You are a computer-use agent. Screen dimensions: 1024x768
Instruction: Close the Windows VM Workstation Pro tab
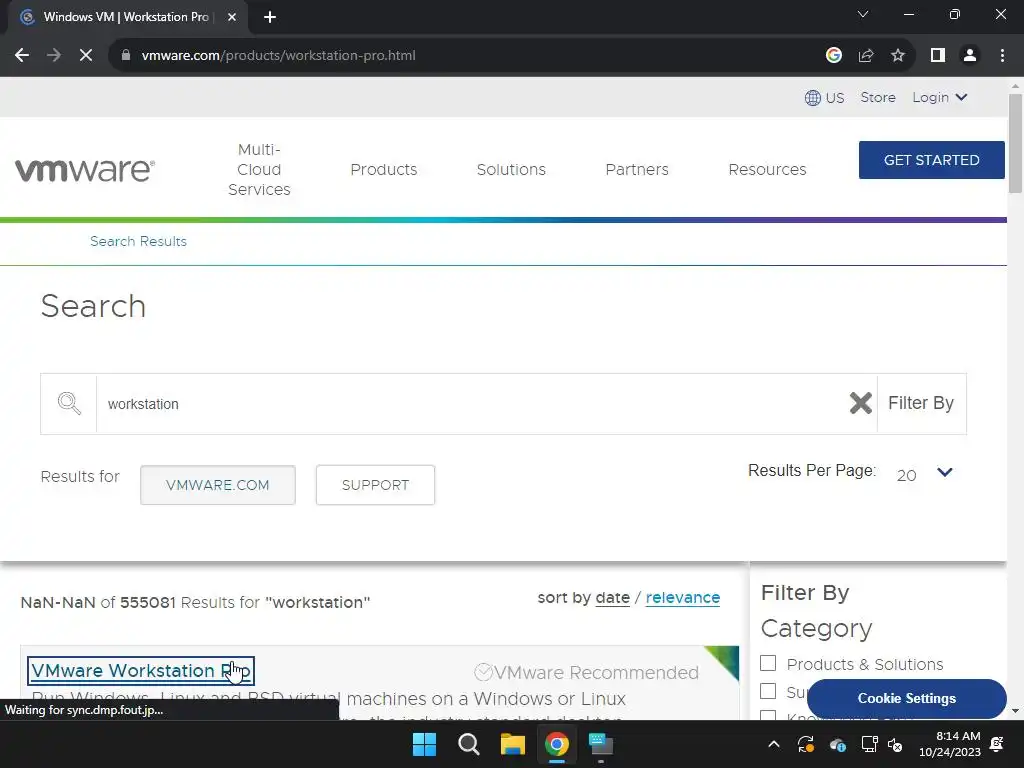point(231,17)
